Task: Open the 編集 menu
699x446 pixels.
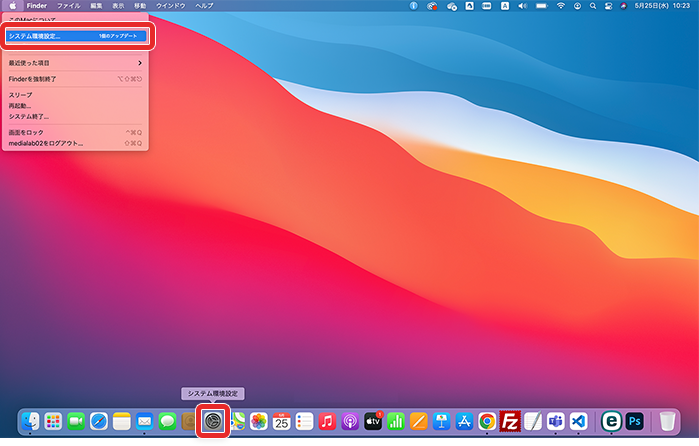Action: click(x=96, y=6)
